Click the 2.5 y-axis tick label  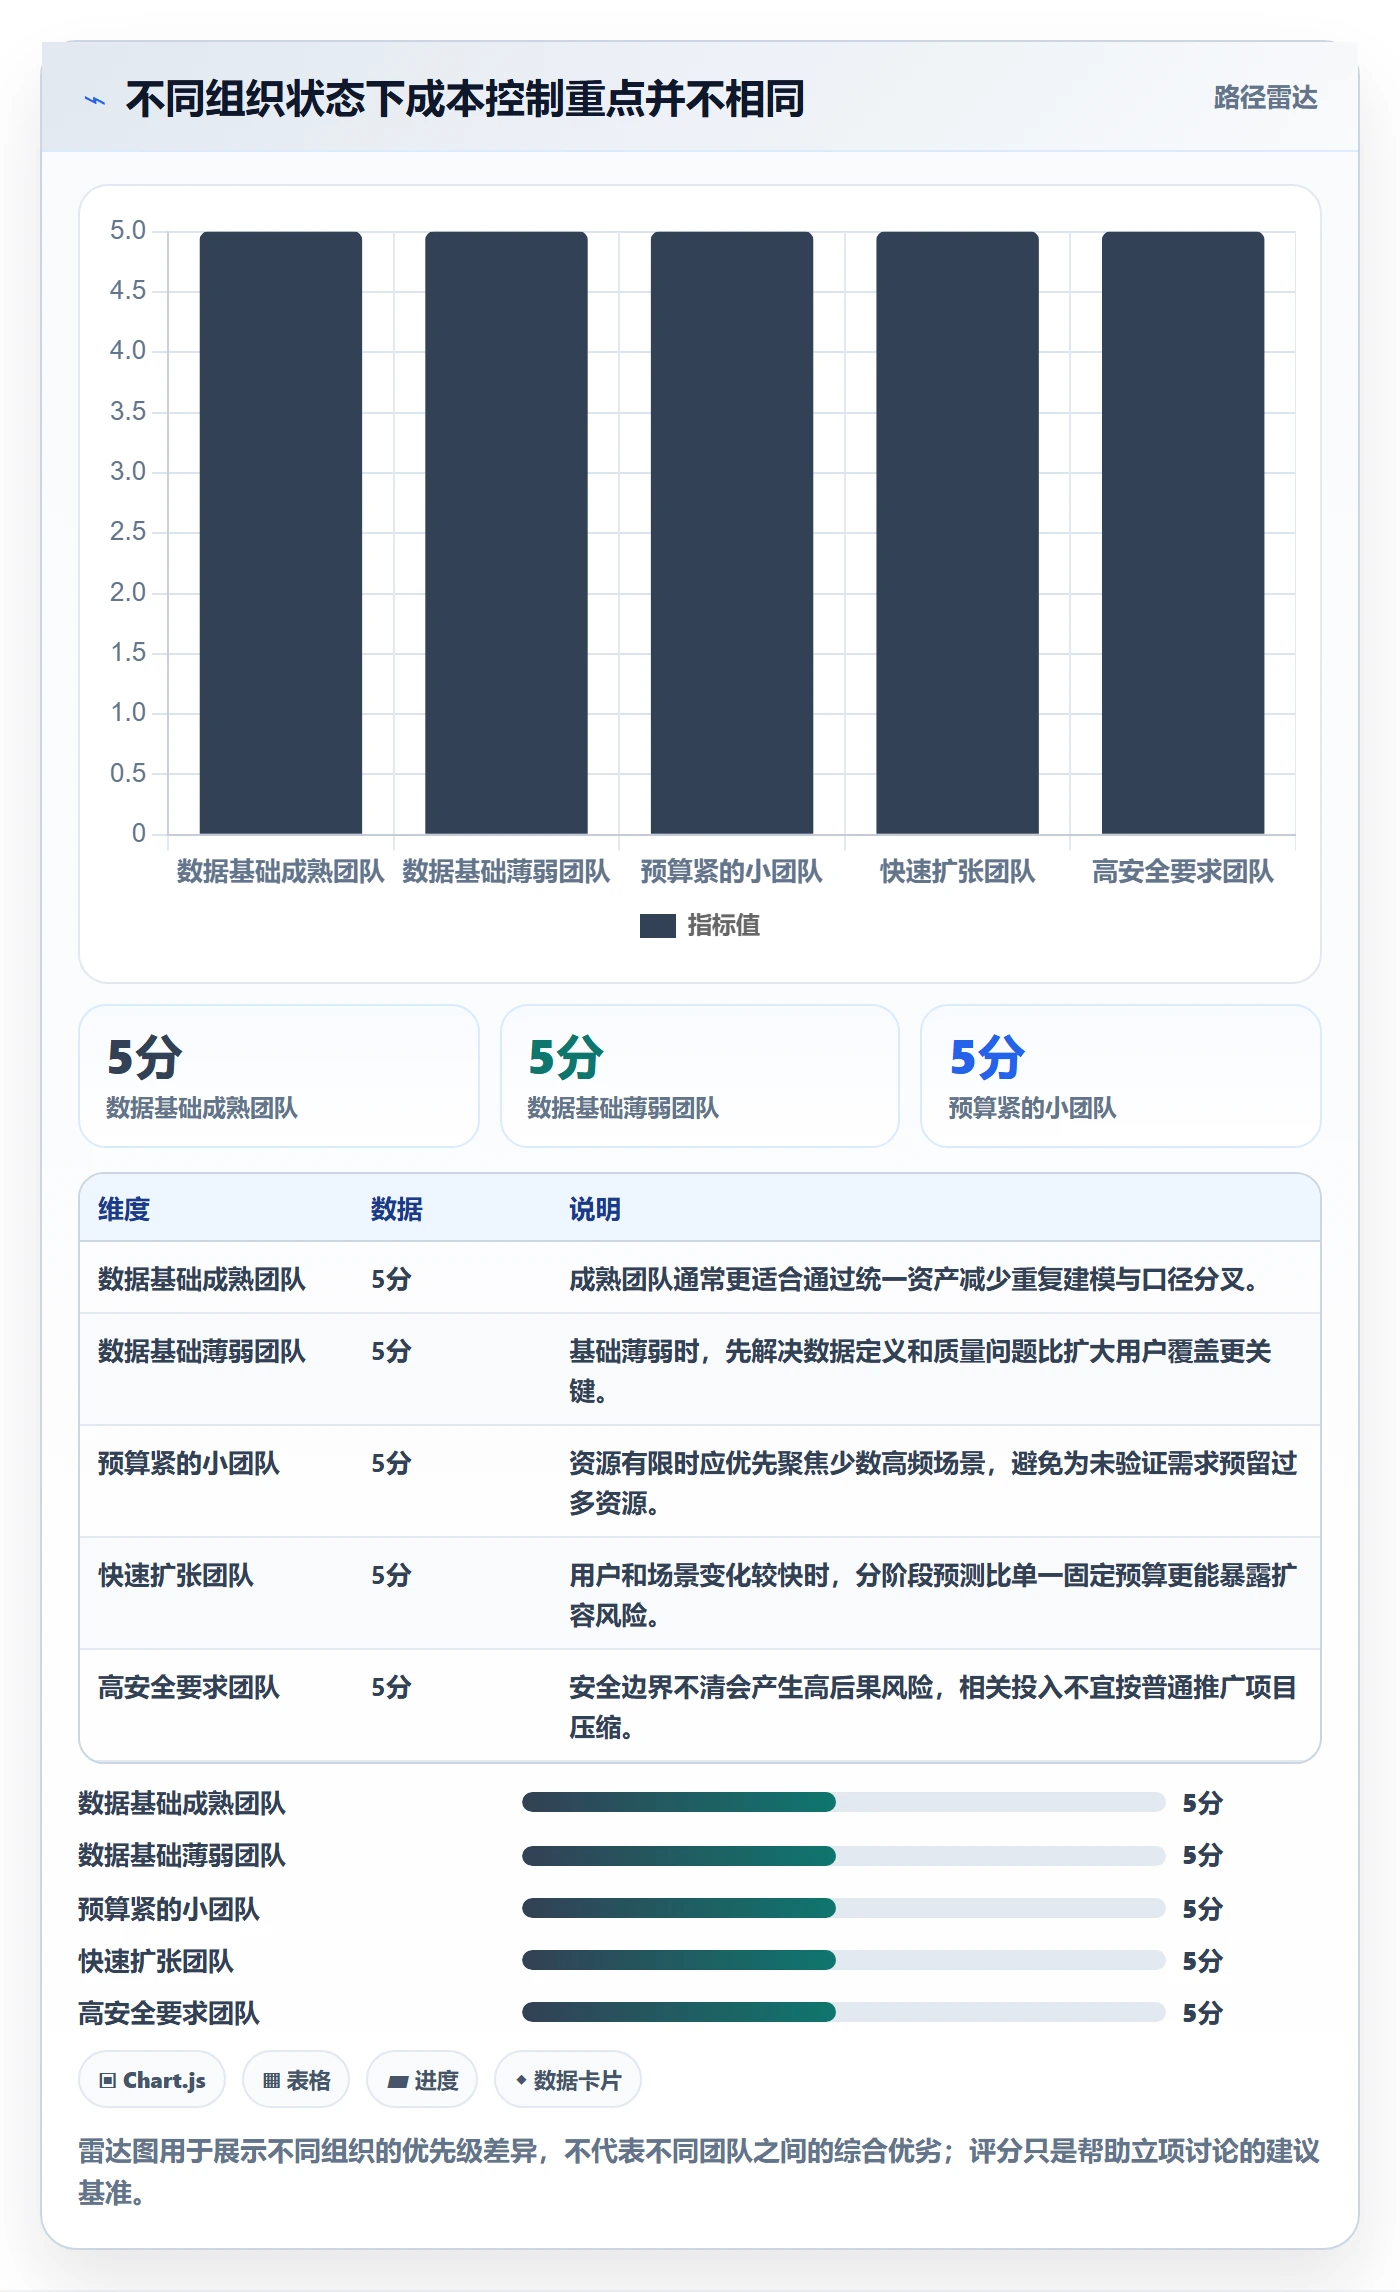pos(128,532)
